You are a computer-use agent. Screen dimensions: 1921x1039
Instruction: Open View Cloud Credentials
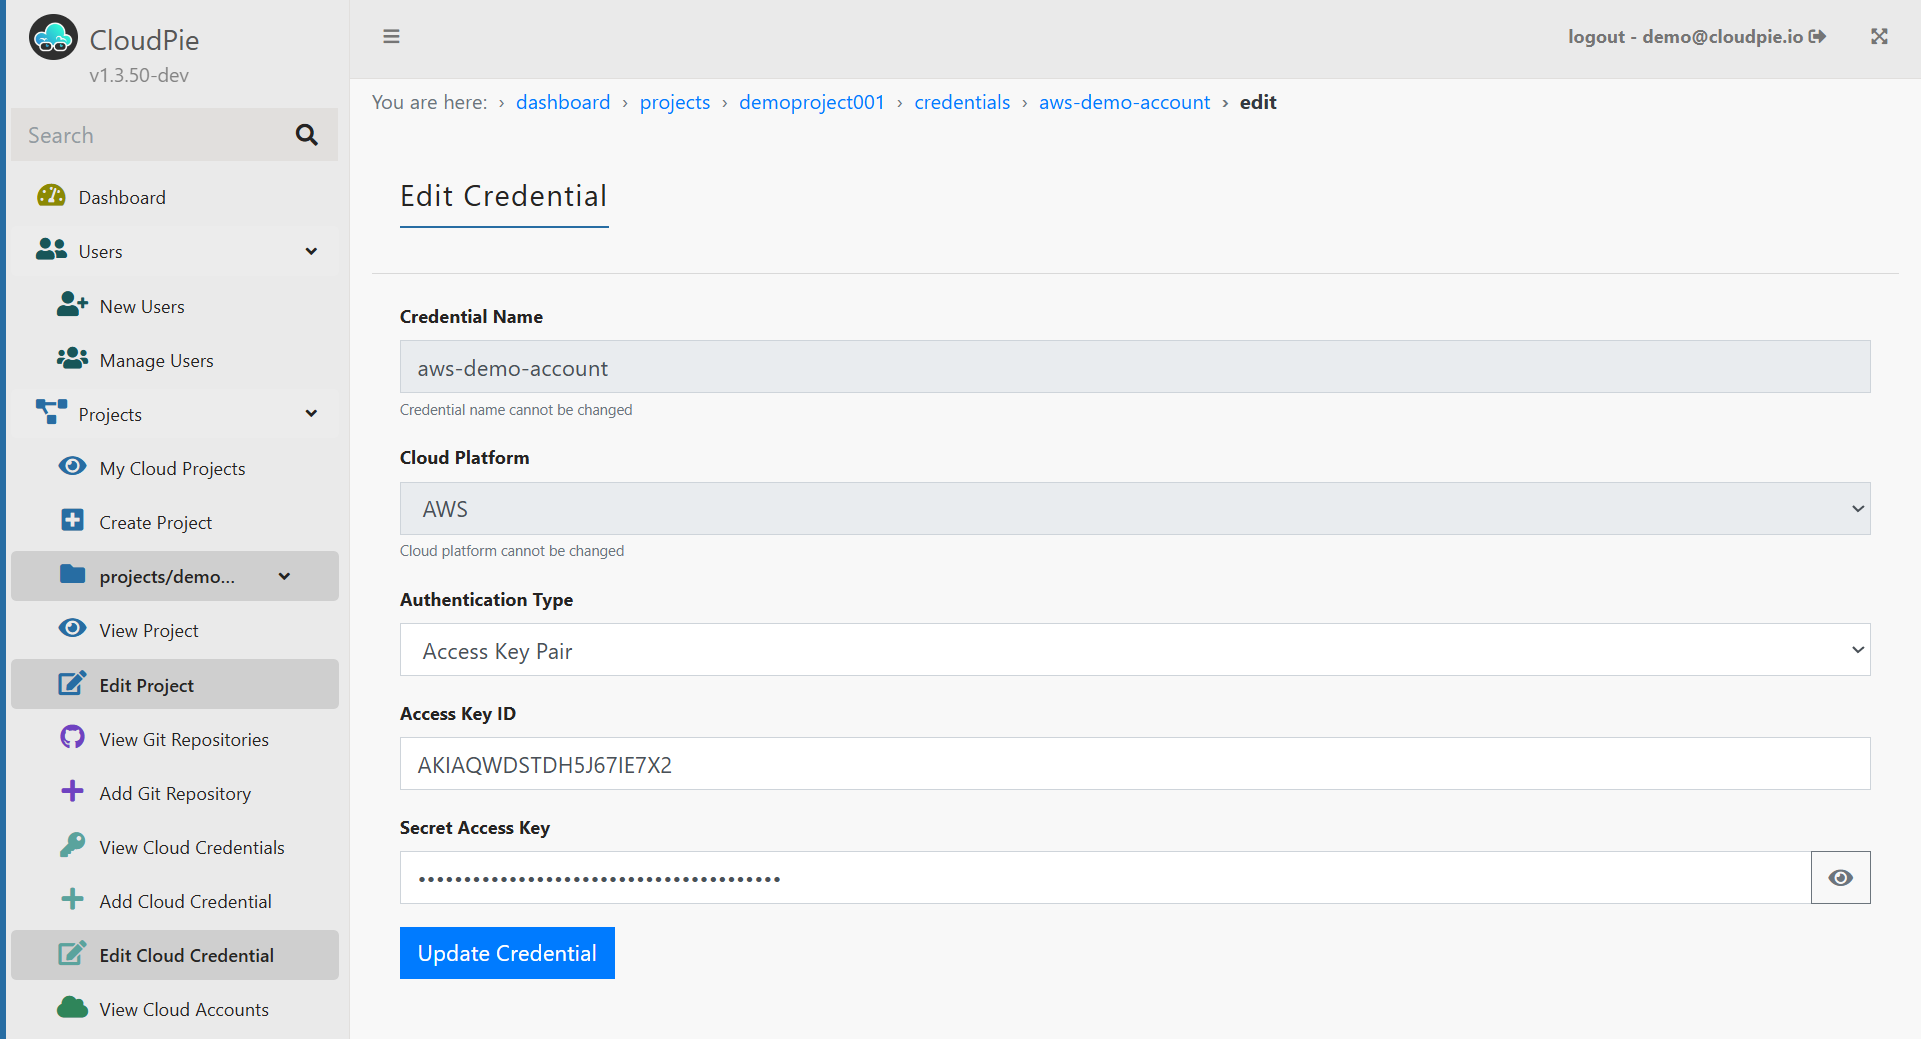click(174, 847)
